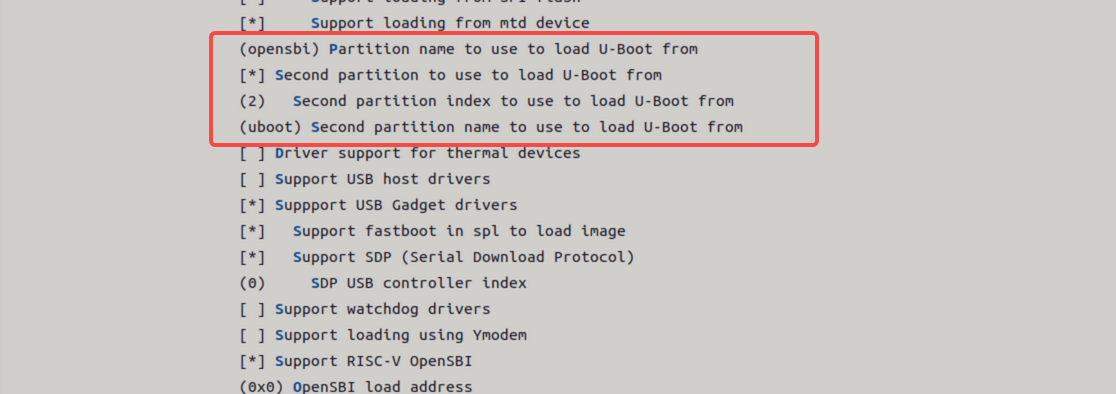The image size is (1116, 394).
Task: Click the [*] marker beside Support fastboot
Action: click(x=253, y=231)
